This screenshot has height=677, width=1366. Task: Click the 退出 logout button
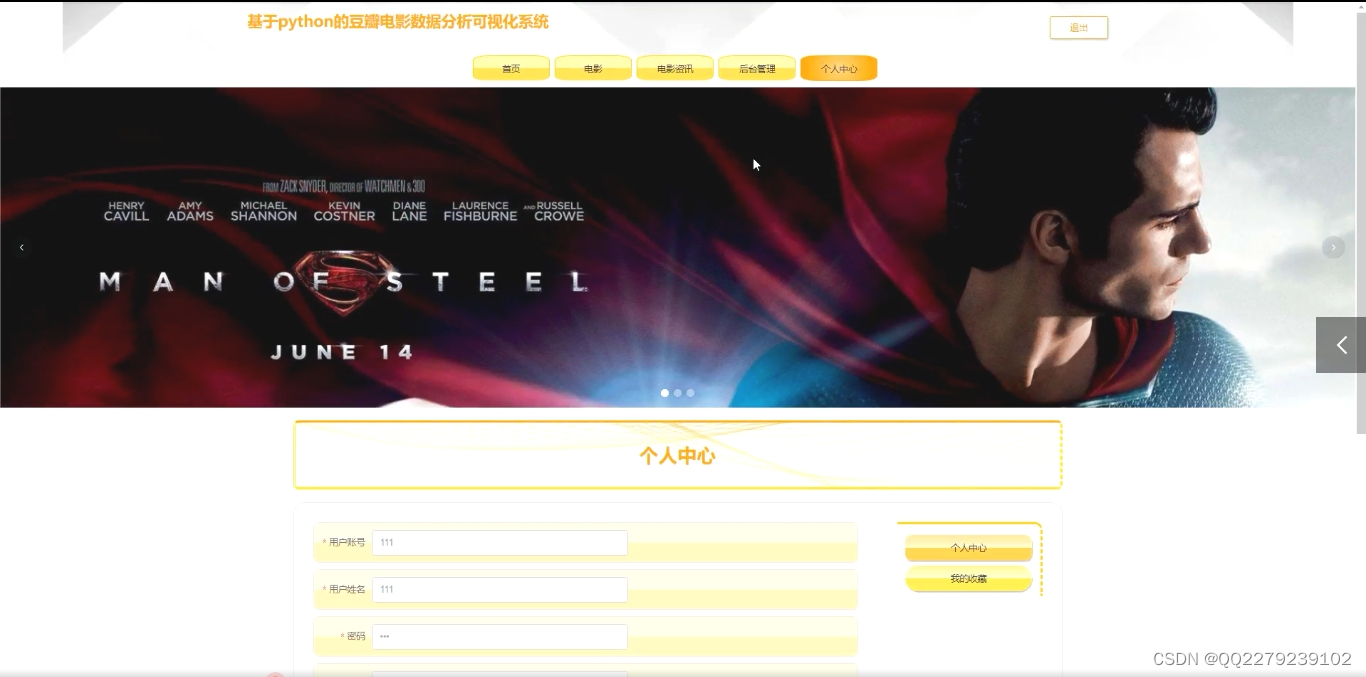coord(1078,28)
